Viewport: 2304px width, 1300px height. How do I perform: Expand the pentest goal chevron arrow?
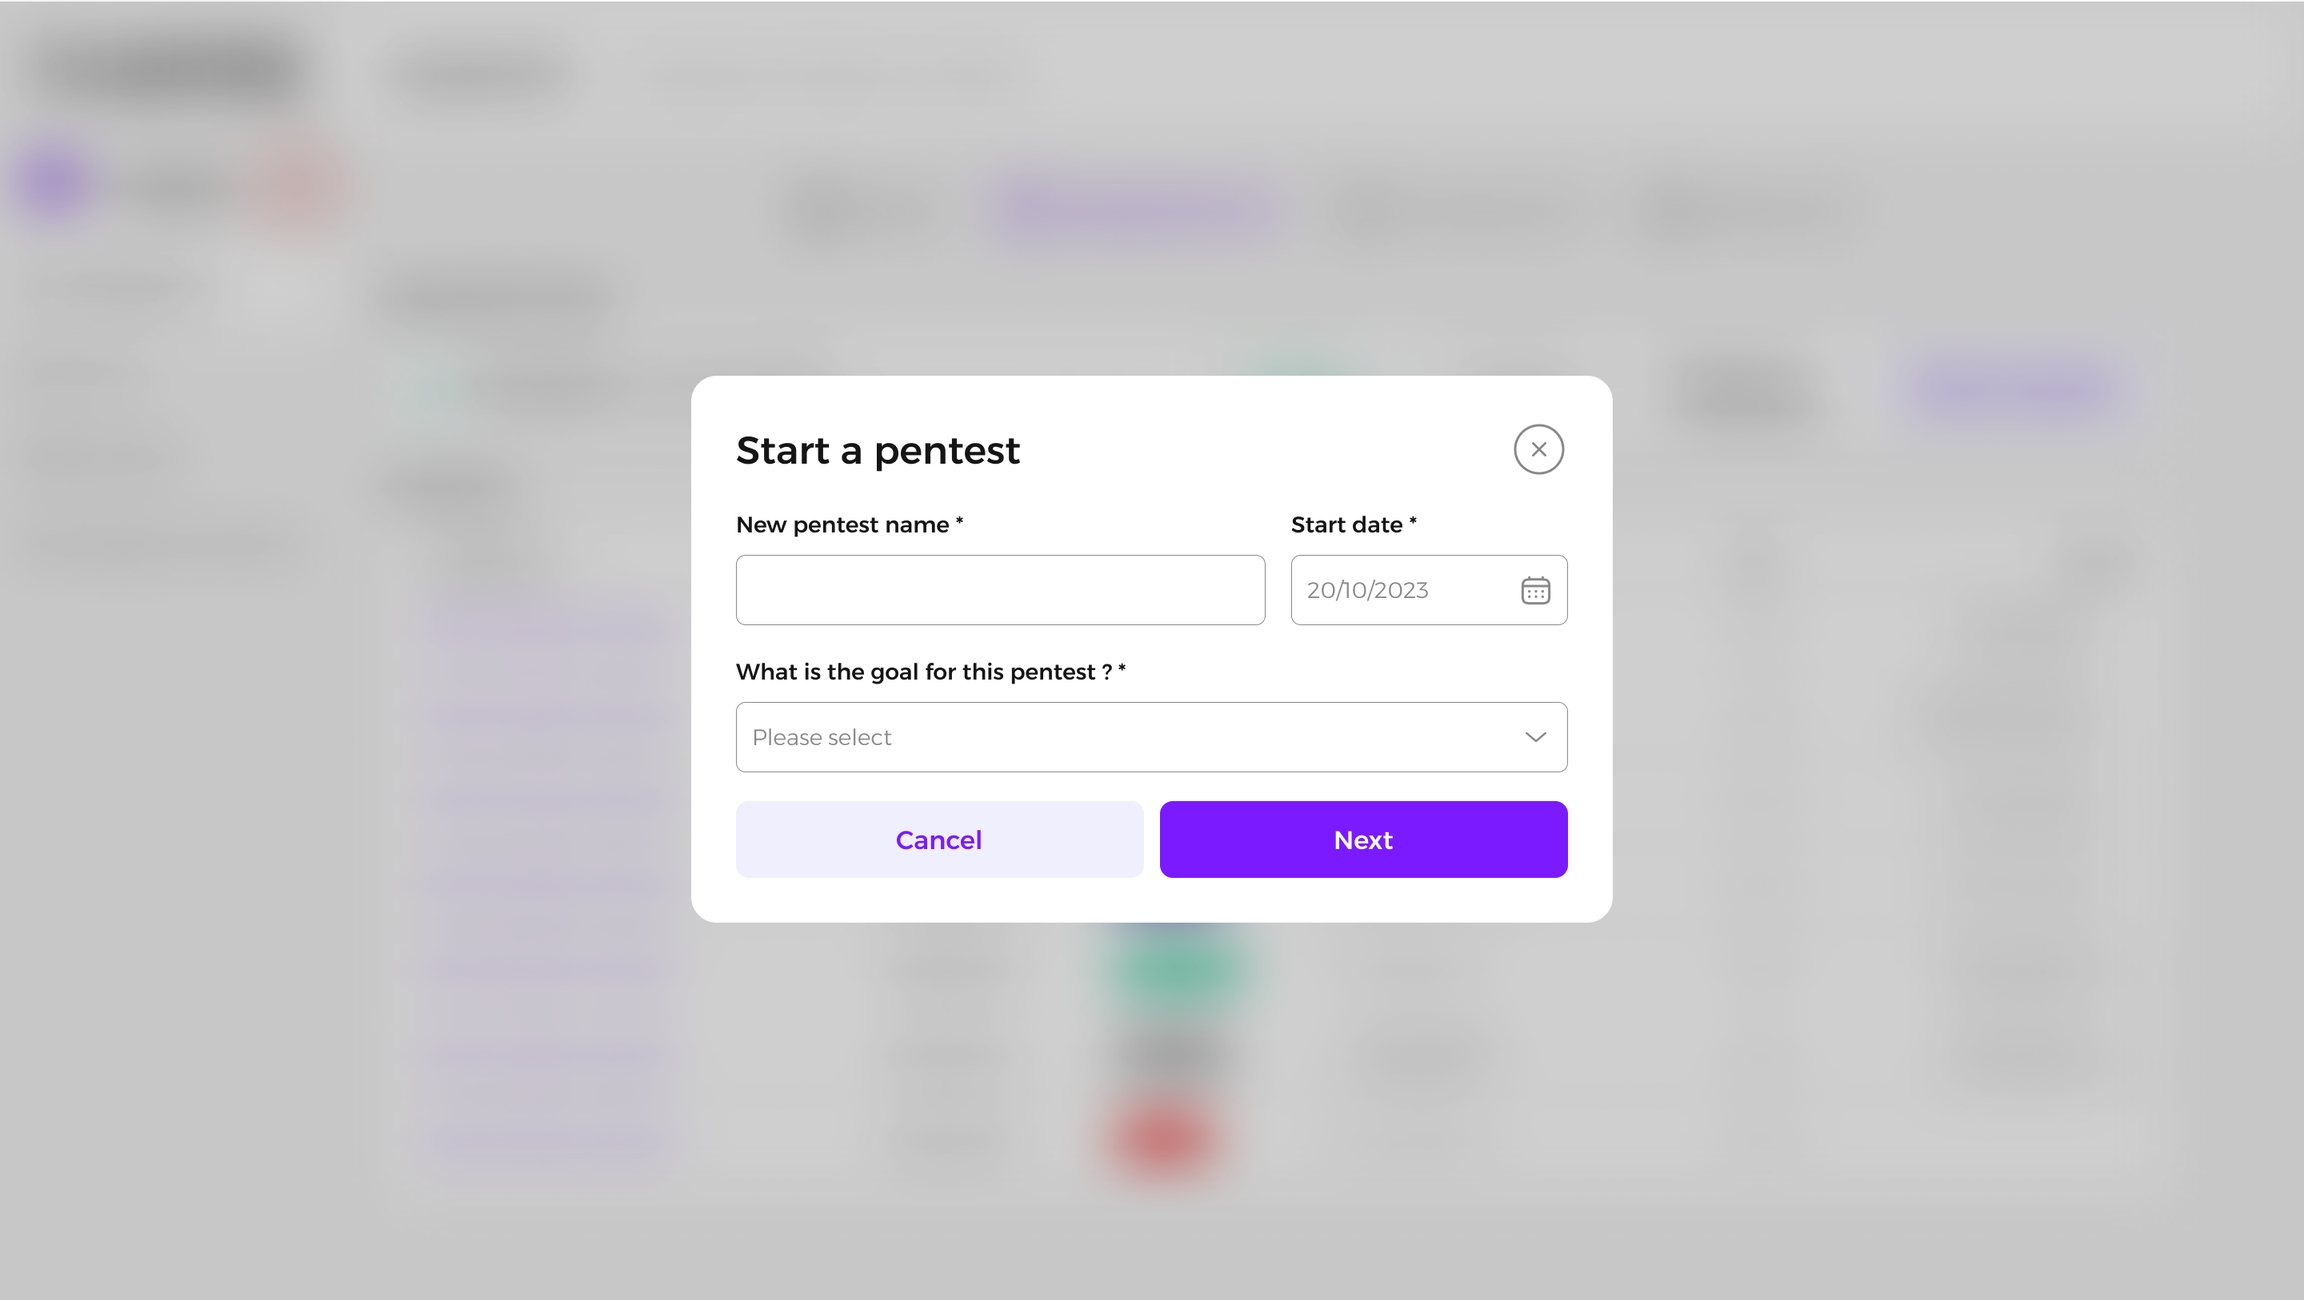pyautogui.click(x=1535, y=737)
